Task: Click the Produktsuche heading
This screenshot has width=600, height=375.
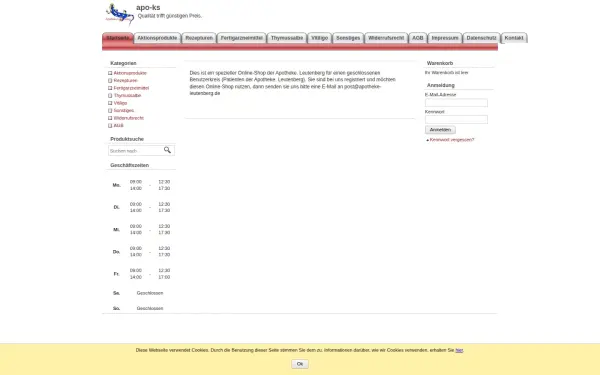Action: (x=127, y=139)
